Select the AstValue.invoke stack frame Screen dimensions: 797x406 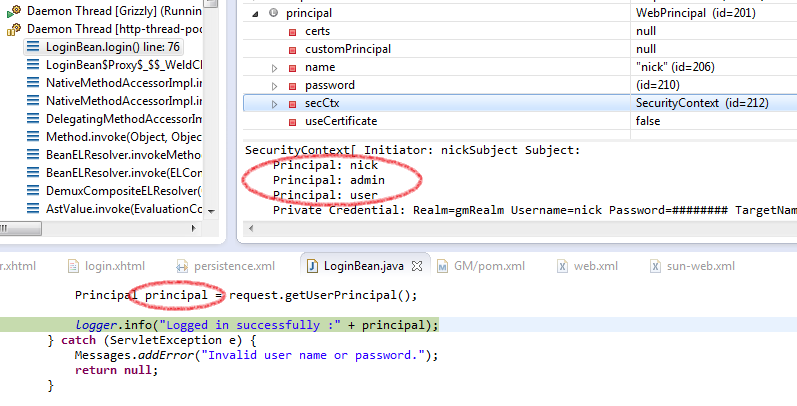[x=124, y=209]
